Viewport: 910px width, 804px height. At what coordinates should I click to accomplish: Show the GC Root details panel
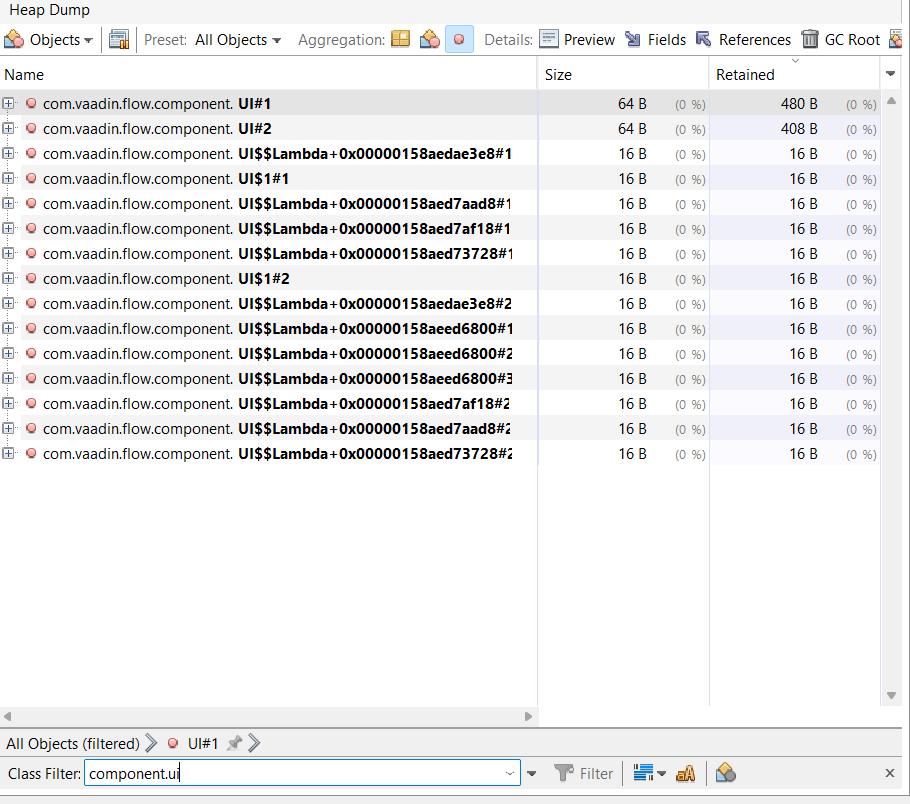tap(840, 40)
